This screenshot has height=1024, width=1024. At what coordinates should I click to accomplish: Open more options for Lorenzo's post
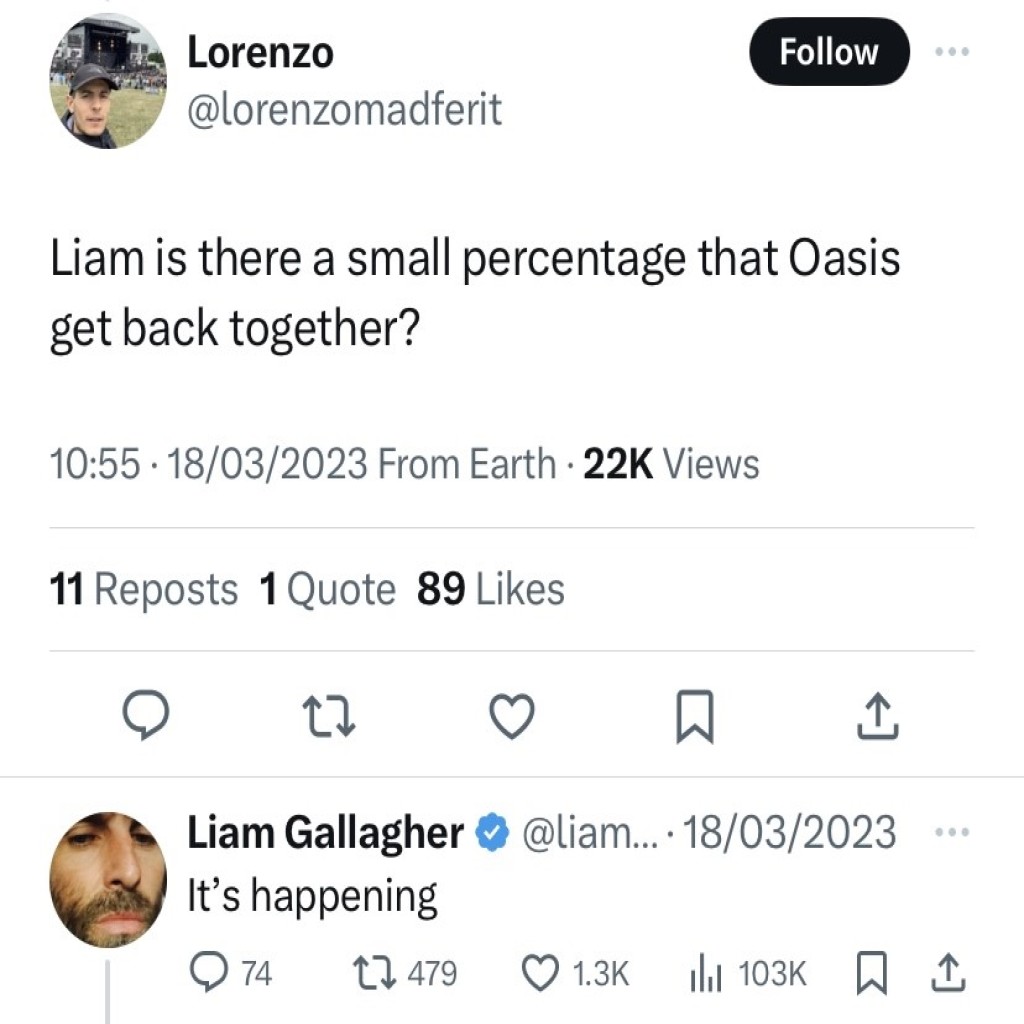949,52
